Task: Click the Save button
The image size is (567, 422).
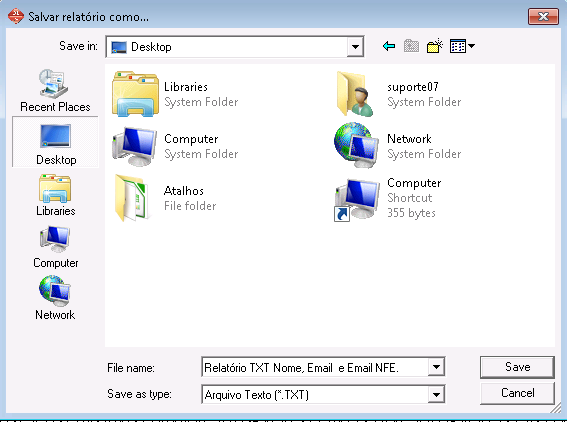Action: click(517, 367)
